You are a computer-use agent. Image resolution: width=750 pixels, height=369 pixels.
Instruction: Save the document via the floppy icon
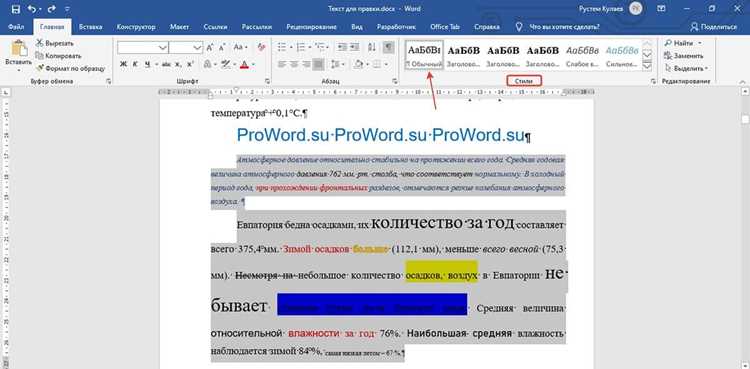click(15, 9)
